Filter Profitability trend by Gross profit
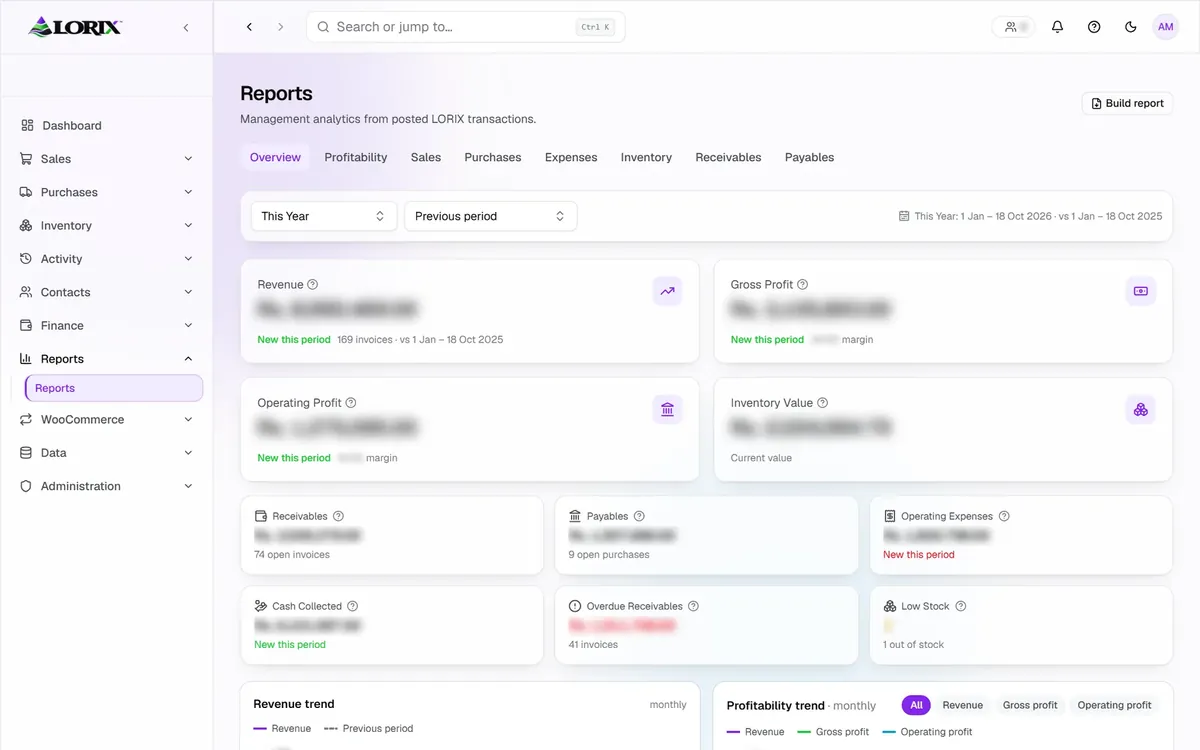Viewport: 1200px width, 750px height. (1030, 705)
